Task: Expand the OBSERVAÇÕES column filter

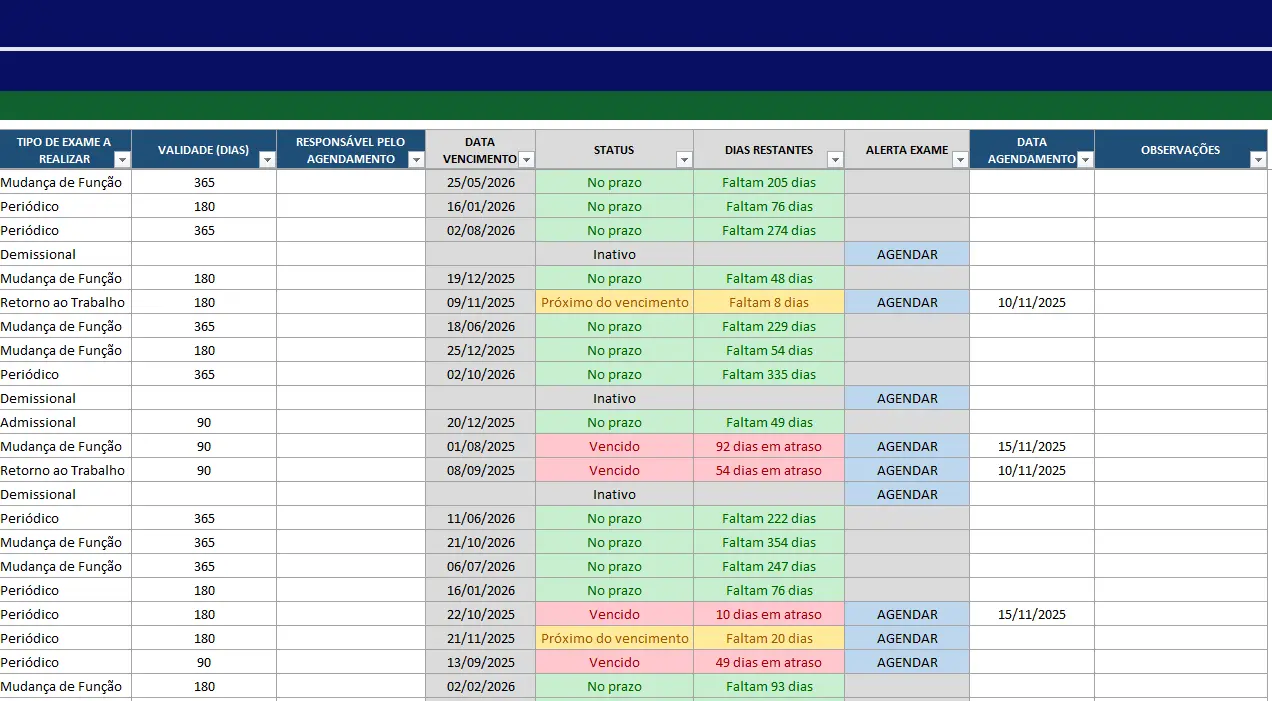Action: [1258, 160]
